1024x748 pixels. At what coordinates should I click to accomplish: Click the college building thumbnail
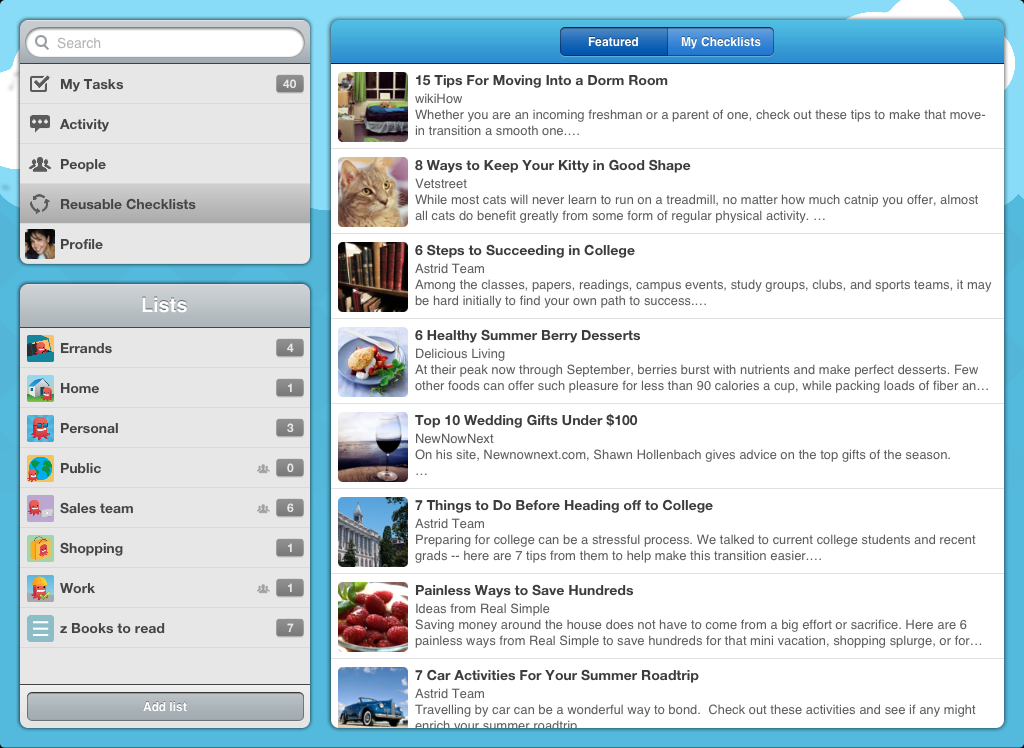pyautogui.click(x=373, y=531)
